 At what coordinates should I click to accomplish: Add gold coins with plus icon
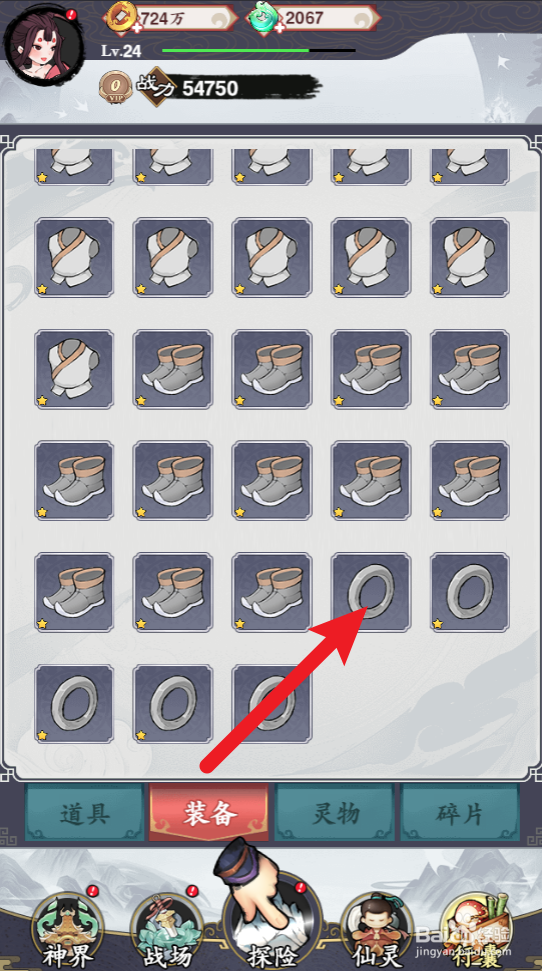136,28
